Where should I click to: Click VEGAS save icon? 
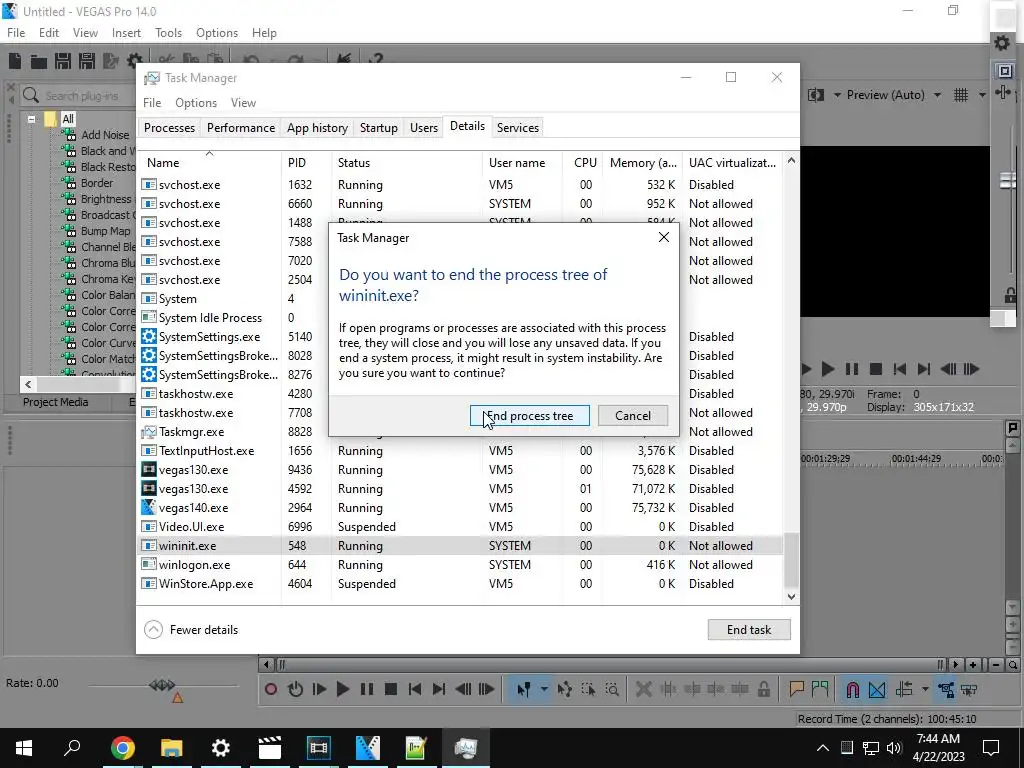(x=63, y=61)
